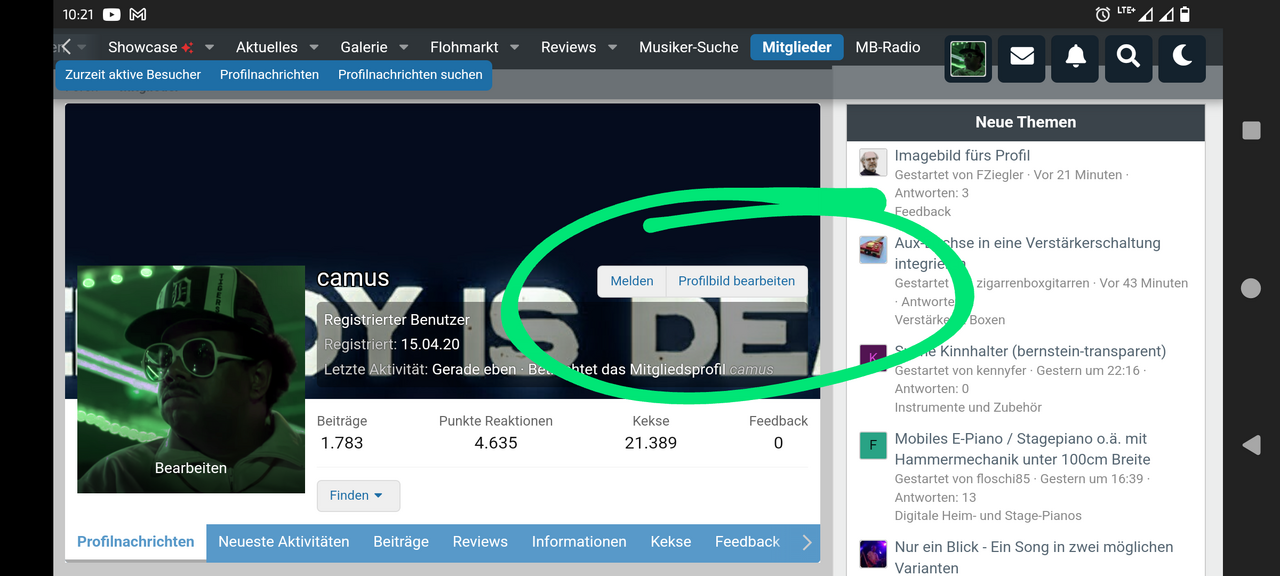Expand Galerie dropdown arrow
Screen dimensions: 1280x576
tap(404, 47)
